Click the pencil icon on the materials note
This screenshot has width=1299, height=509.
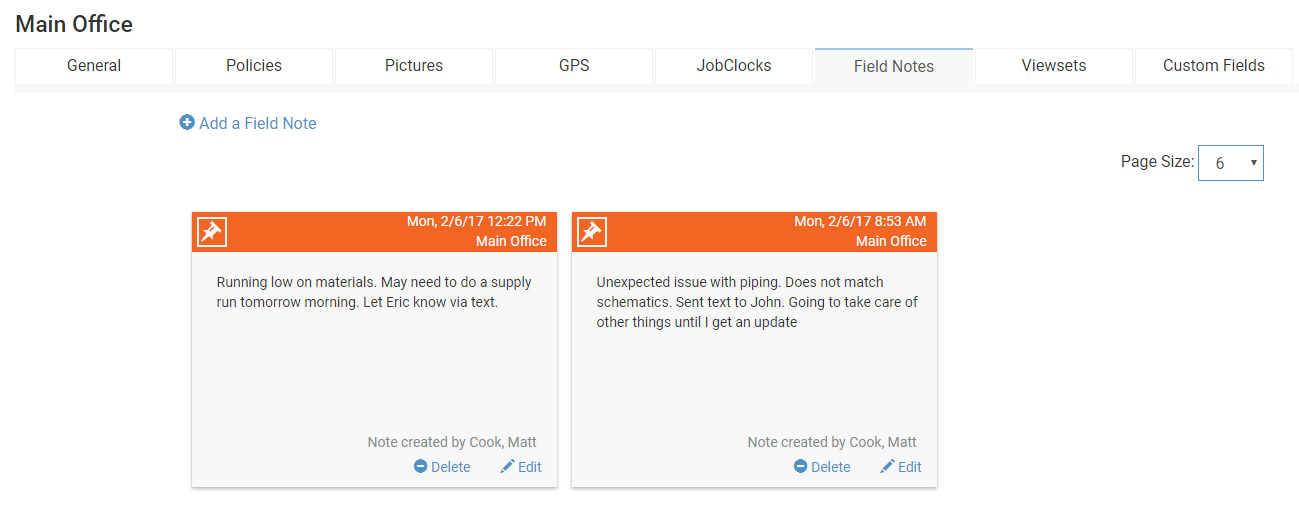[507, 467]
